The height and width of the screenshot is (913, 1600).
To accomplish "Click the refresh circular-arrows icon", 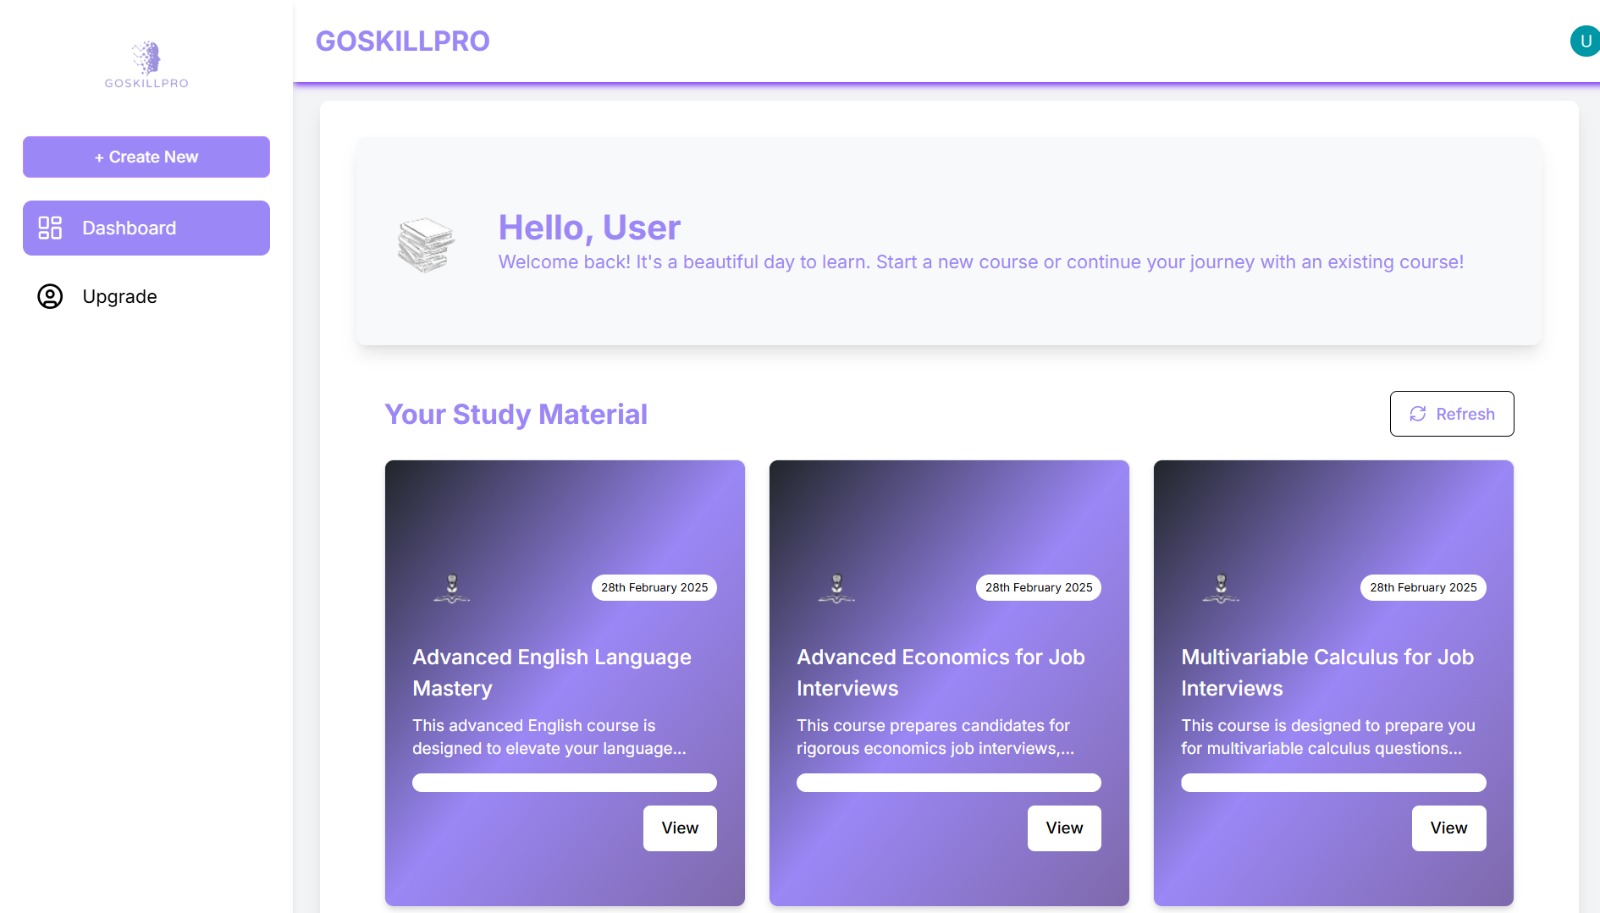I will (x=1417, y=413).
